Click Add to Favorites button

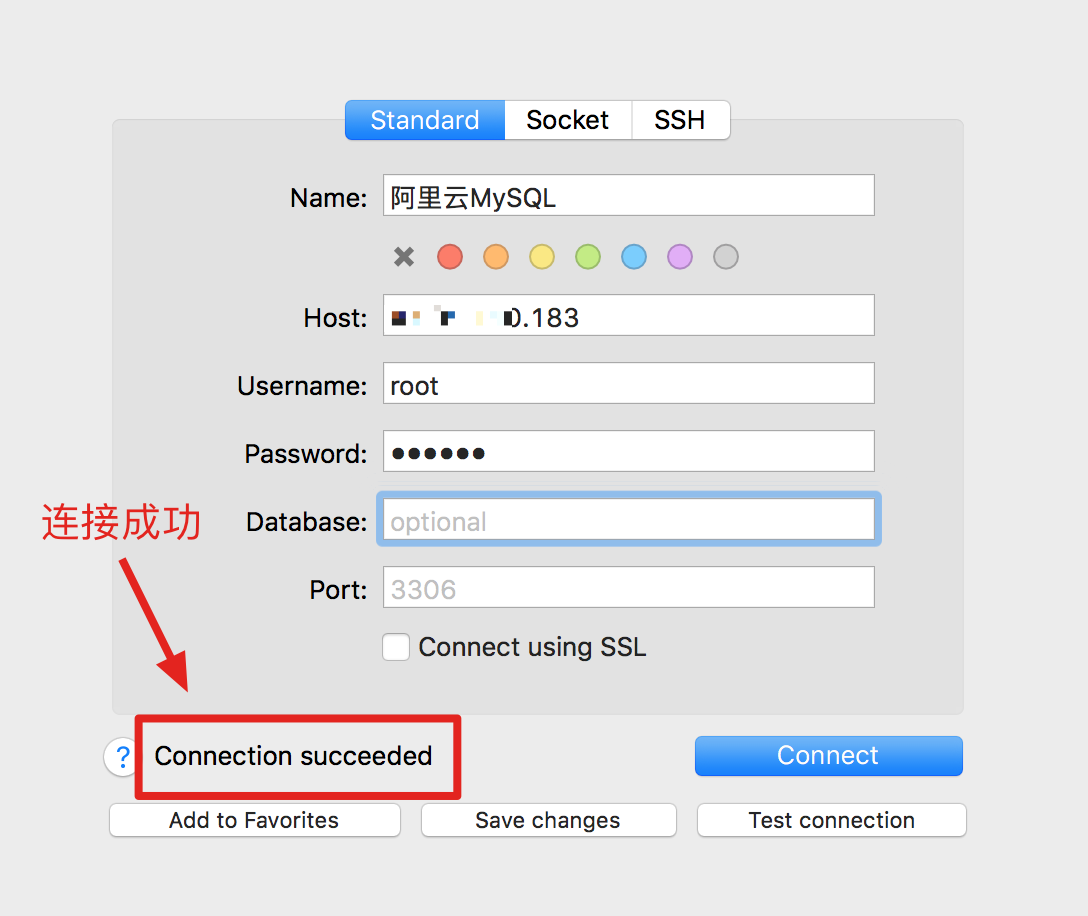point(255,820)
